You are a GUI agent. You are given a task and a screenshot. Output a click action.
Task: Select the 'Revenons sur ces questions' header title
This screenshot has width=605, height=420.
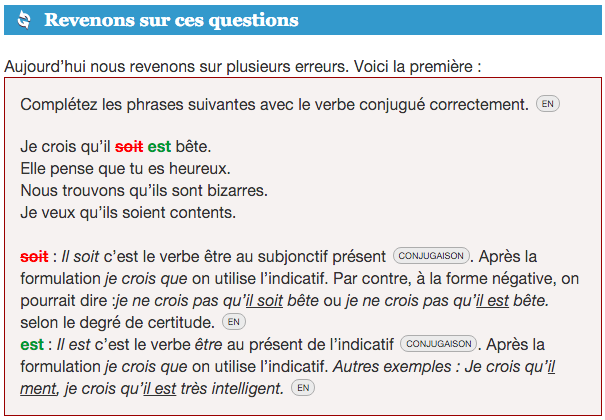tap(171, 20)
